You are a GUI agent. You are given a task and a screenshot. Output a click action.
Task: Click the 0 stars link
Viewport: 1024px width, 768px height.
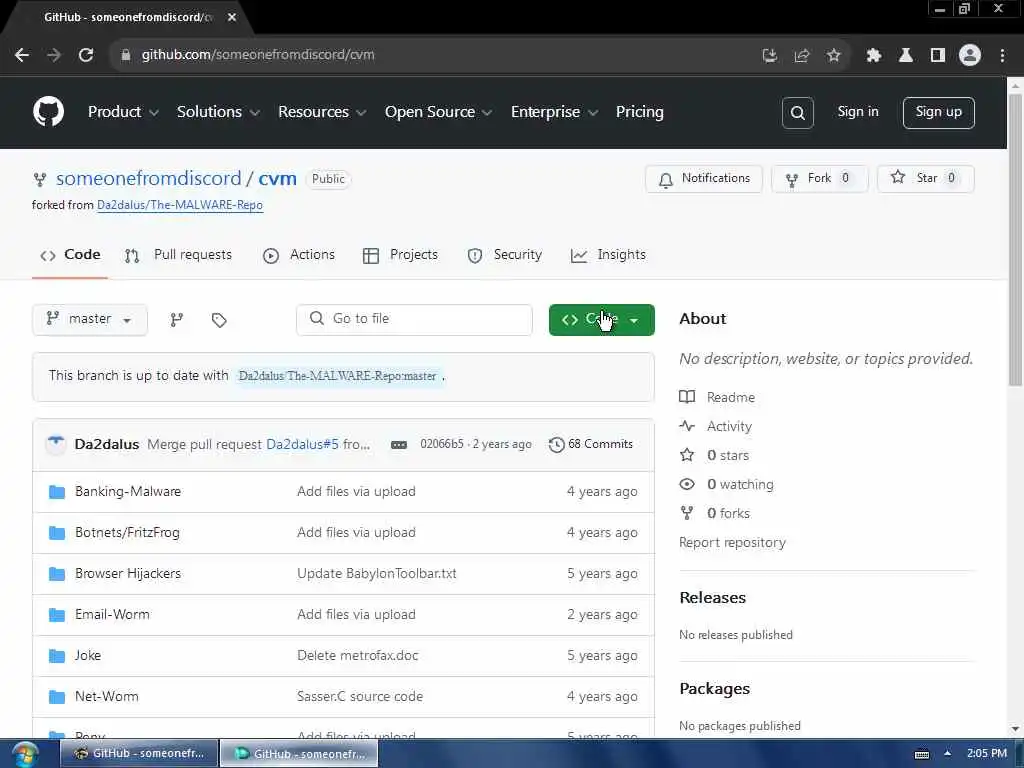click(714, 455)
